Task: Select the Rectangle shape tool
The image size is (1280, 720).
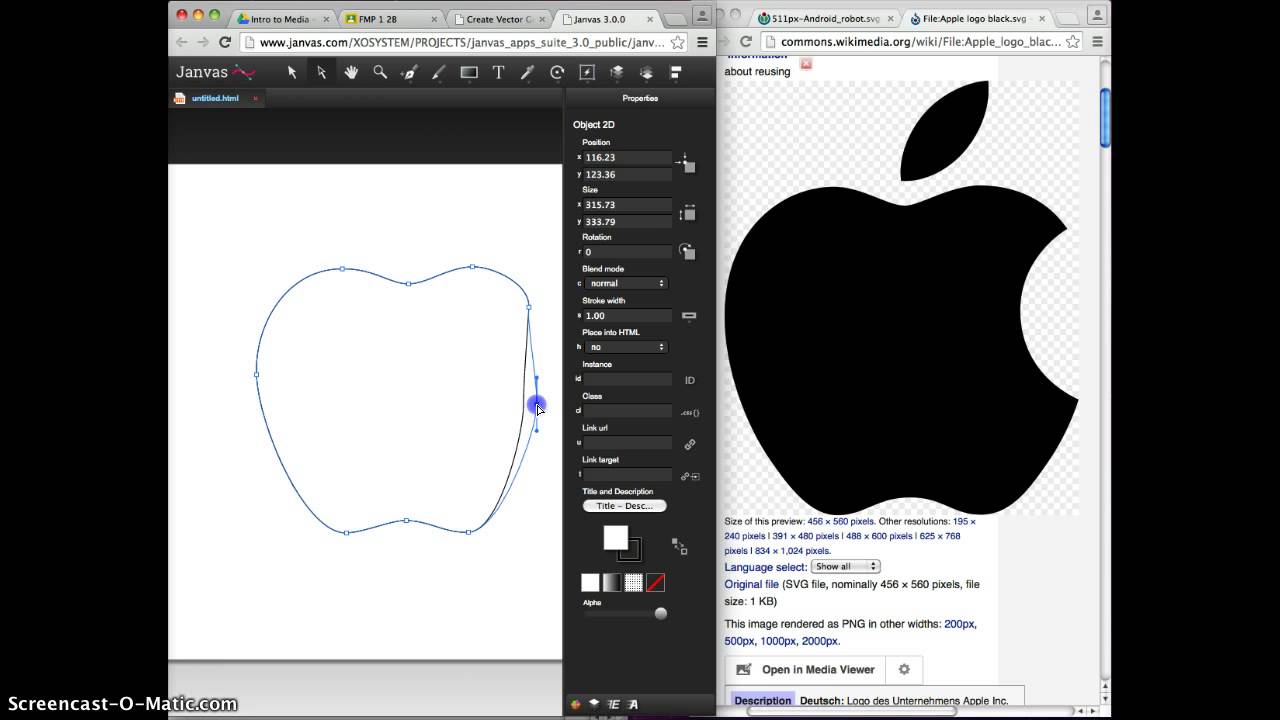Action: coord(468,72)
